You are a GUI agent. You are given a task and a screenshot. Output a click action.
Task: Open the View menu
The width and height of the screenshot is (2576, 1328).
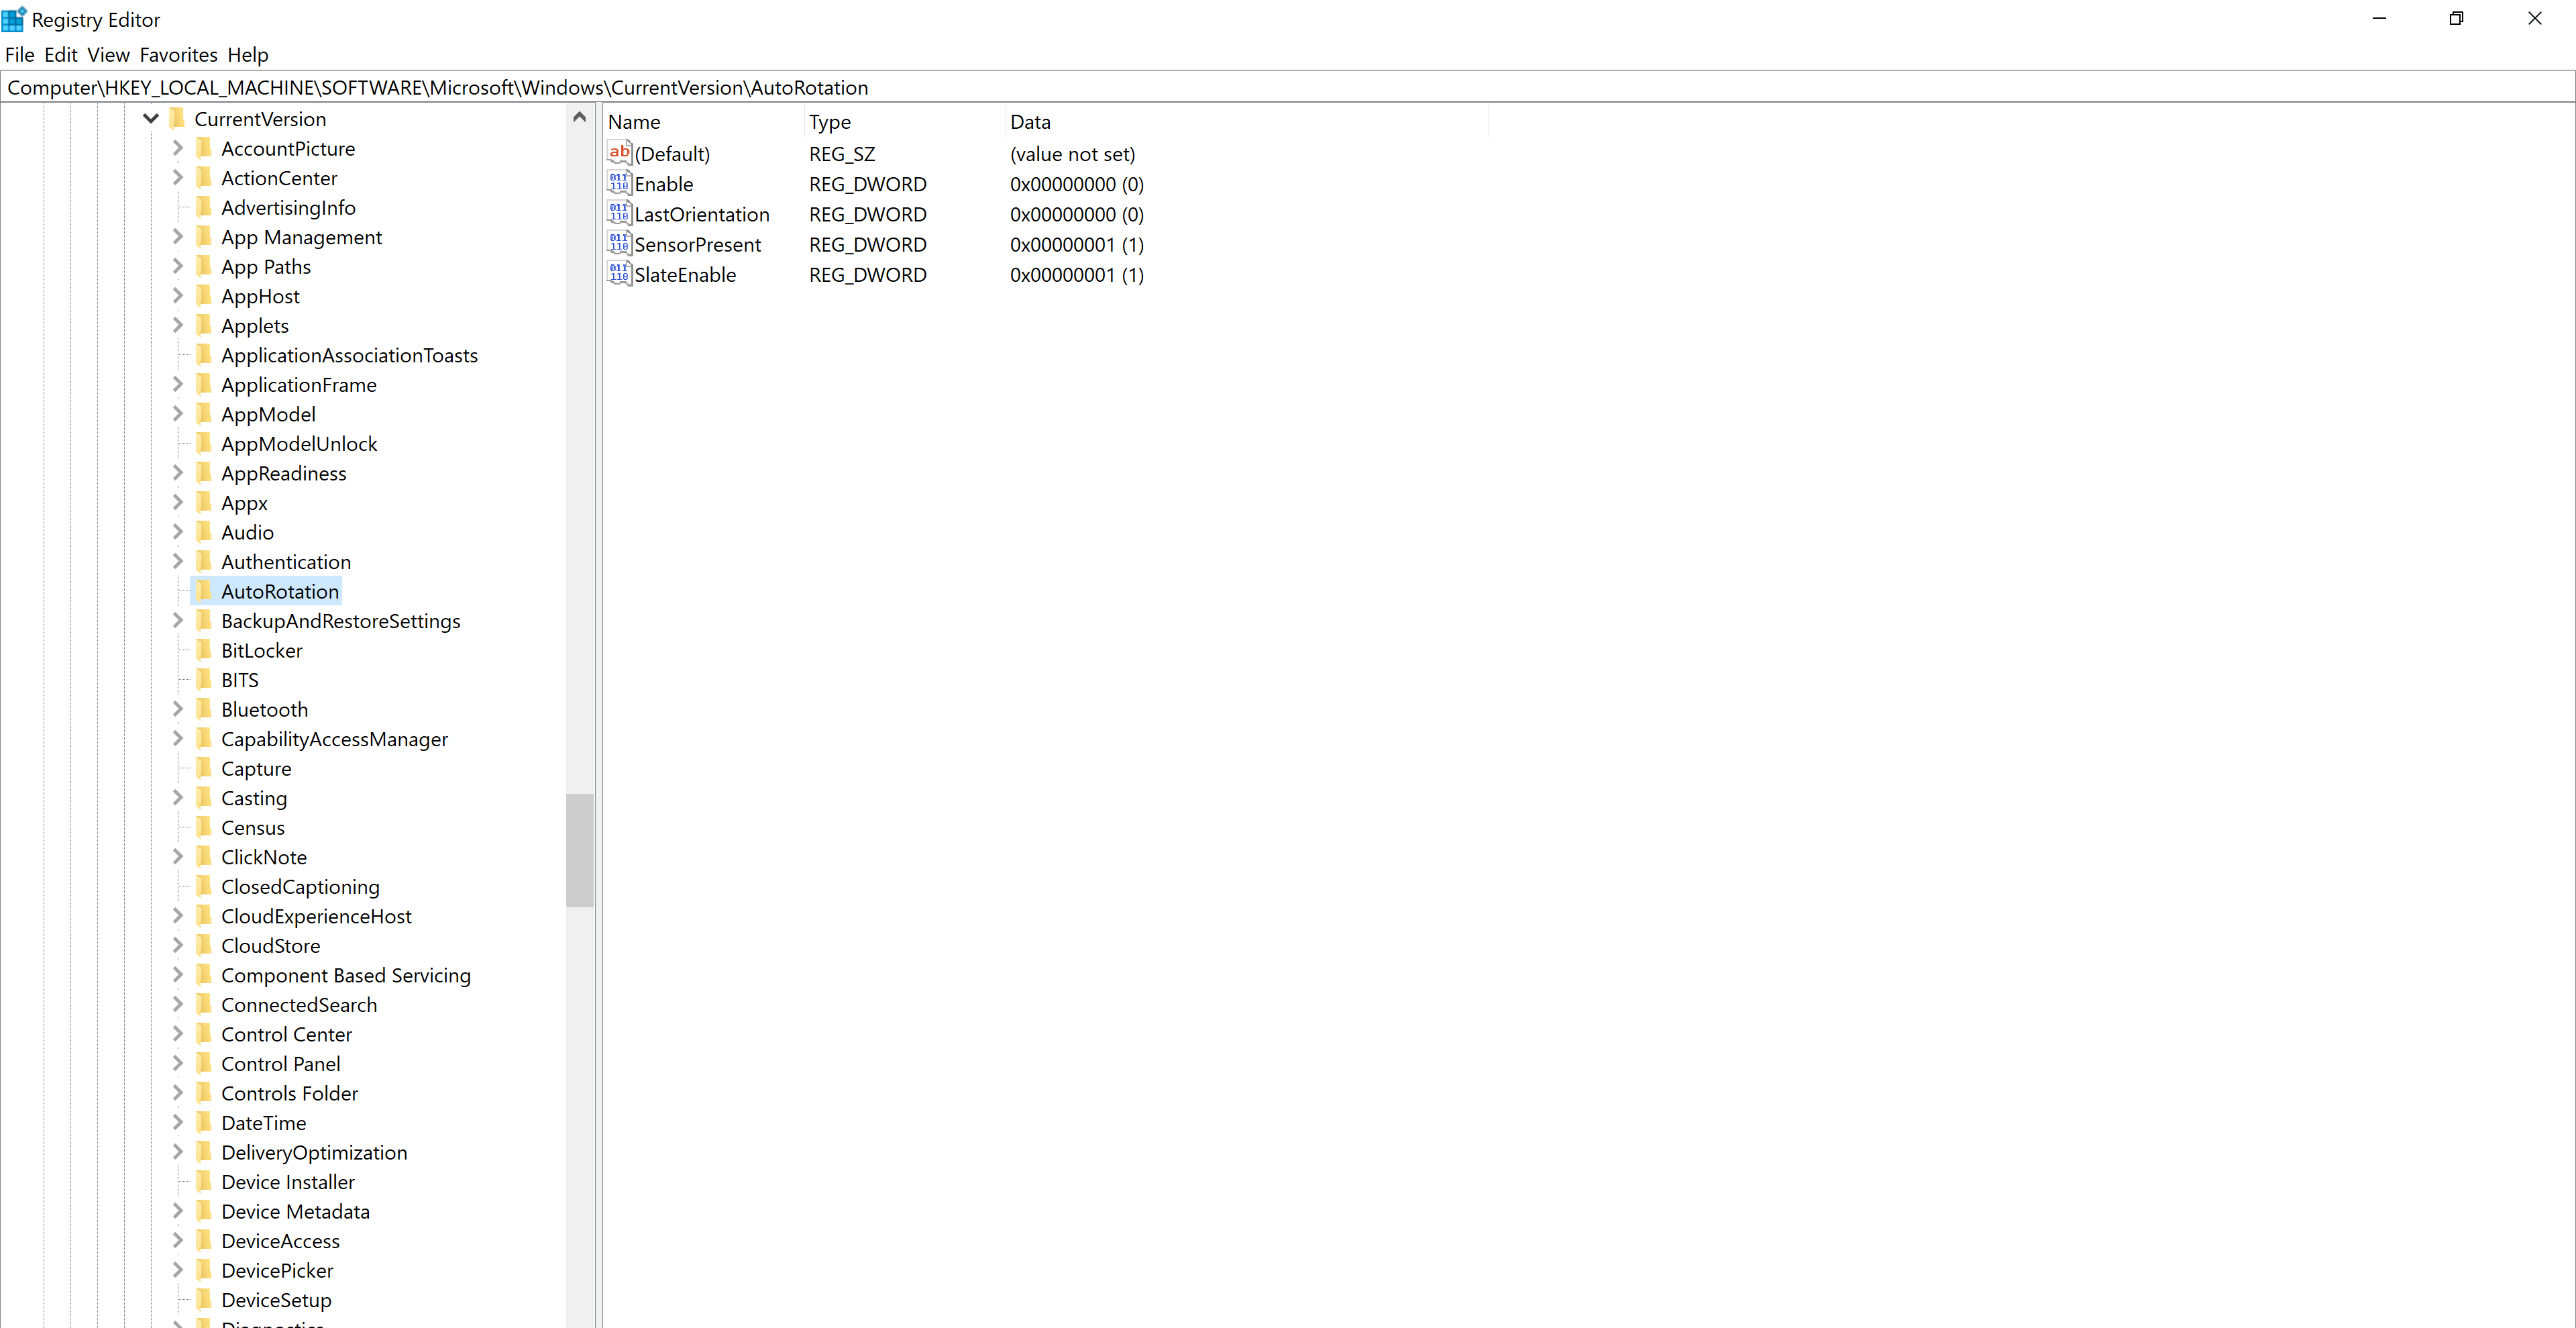(108, 55)
